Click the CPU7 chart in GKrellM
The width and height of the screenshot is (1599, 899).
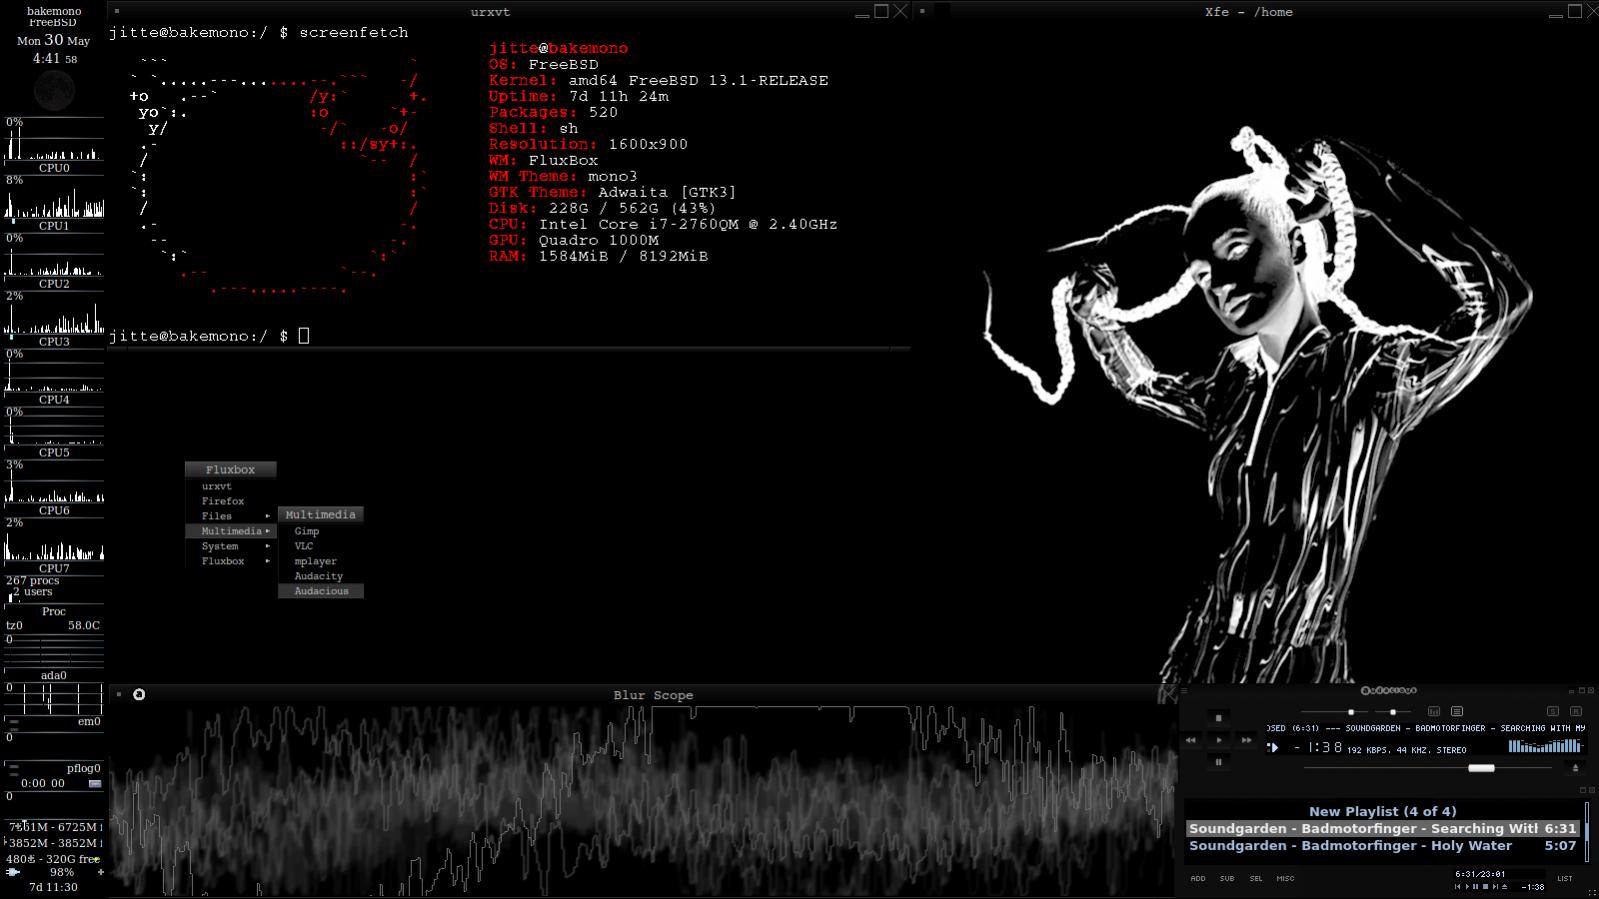pyautogui.click(x=54, y=540)
